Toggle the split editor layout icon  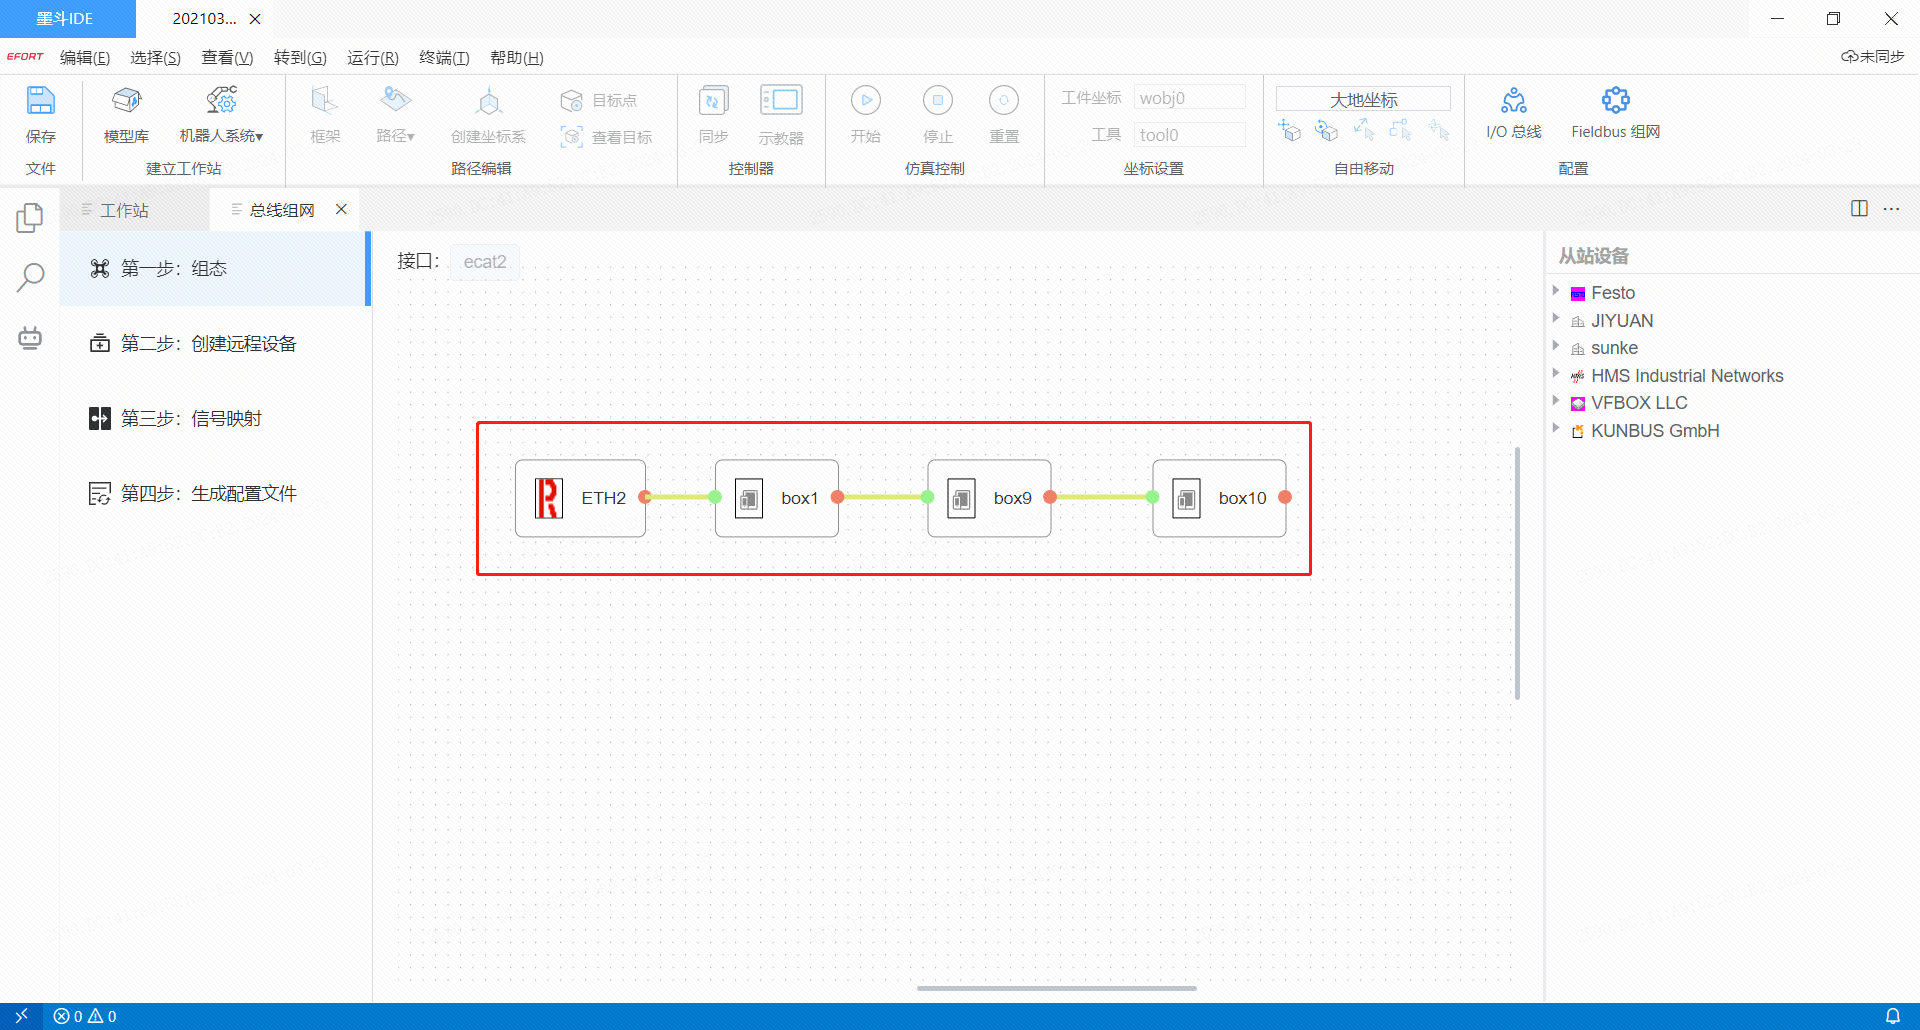[x=1859, y=209]
